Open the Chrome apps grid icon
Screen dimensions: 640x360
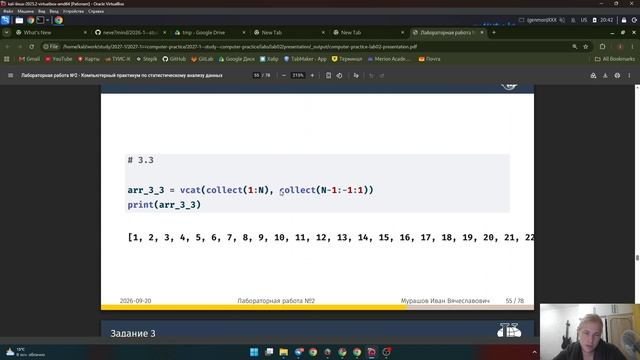point(7,59)
